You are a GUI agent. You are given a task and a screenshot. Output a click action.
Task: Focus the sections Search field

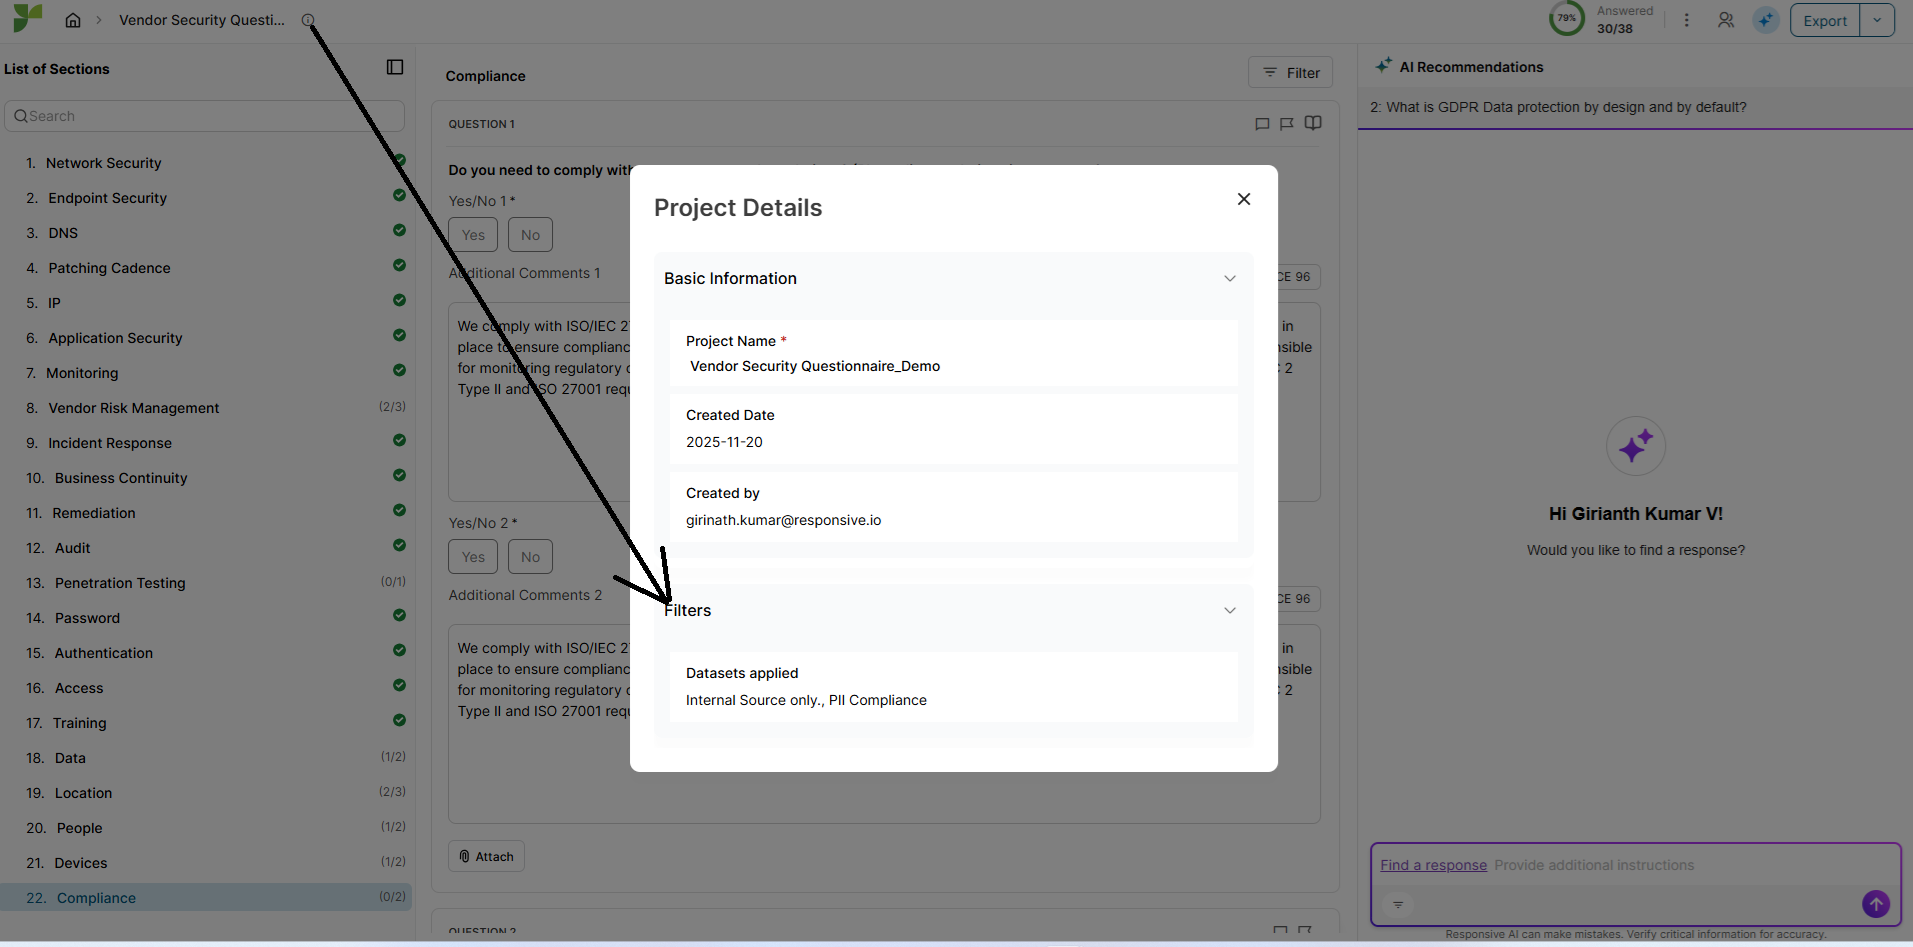tap(205, 116)
